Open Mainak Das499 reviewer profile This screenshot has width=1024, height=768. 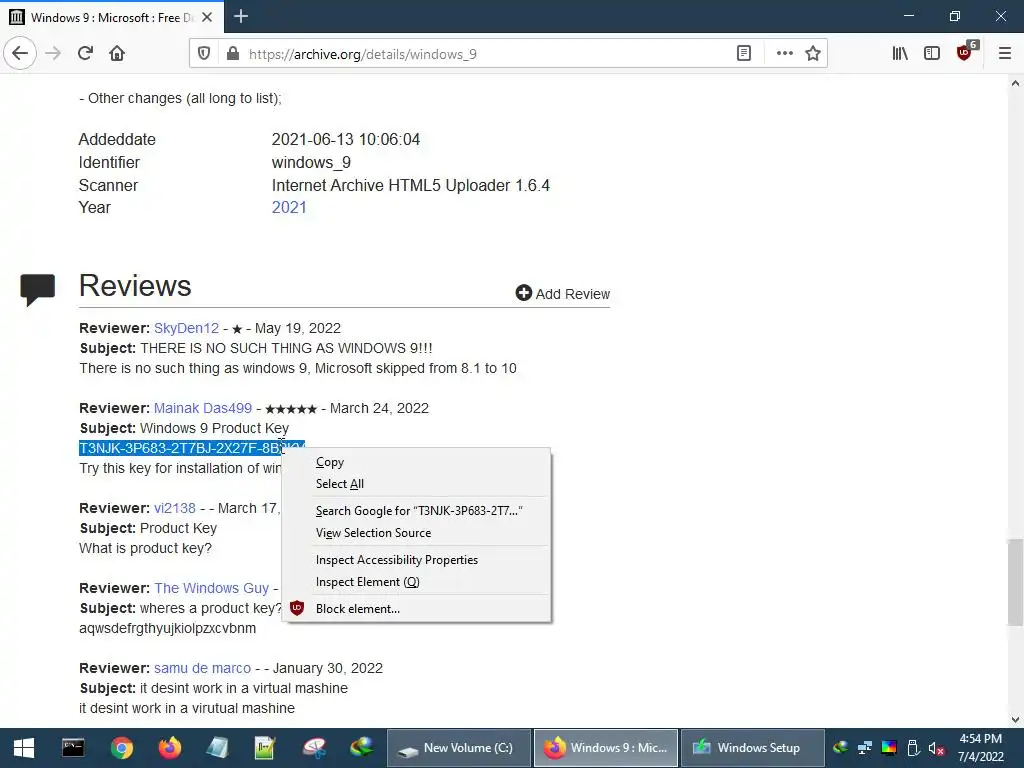202,408
